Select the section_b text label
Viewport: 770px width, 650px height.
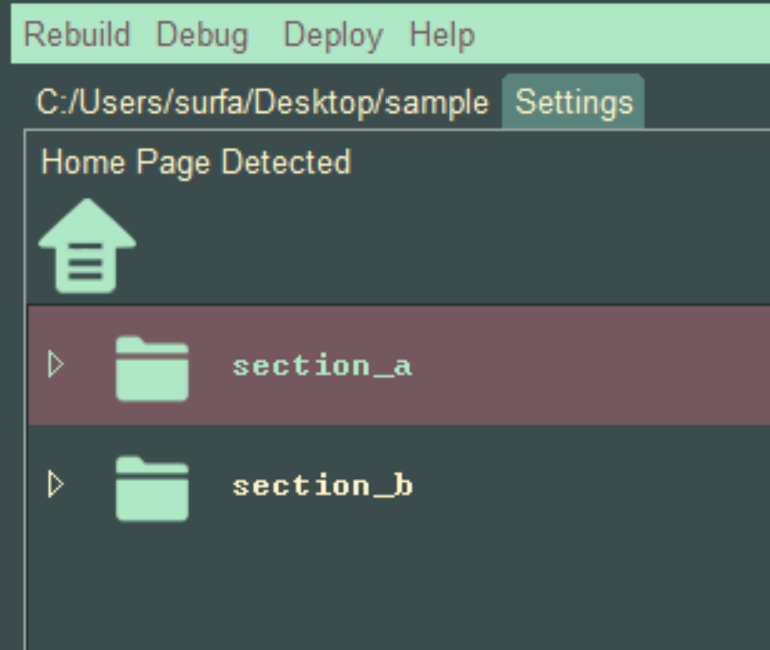tap(322, 486)
